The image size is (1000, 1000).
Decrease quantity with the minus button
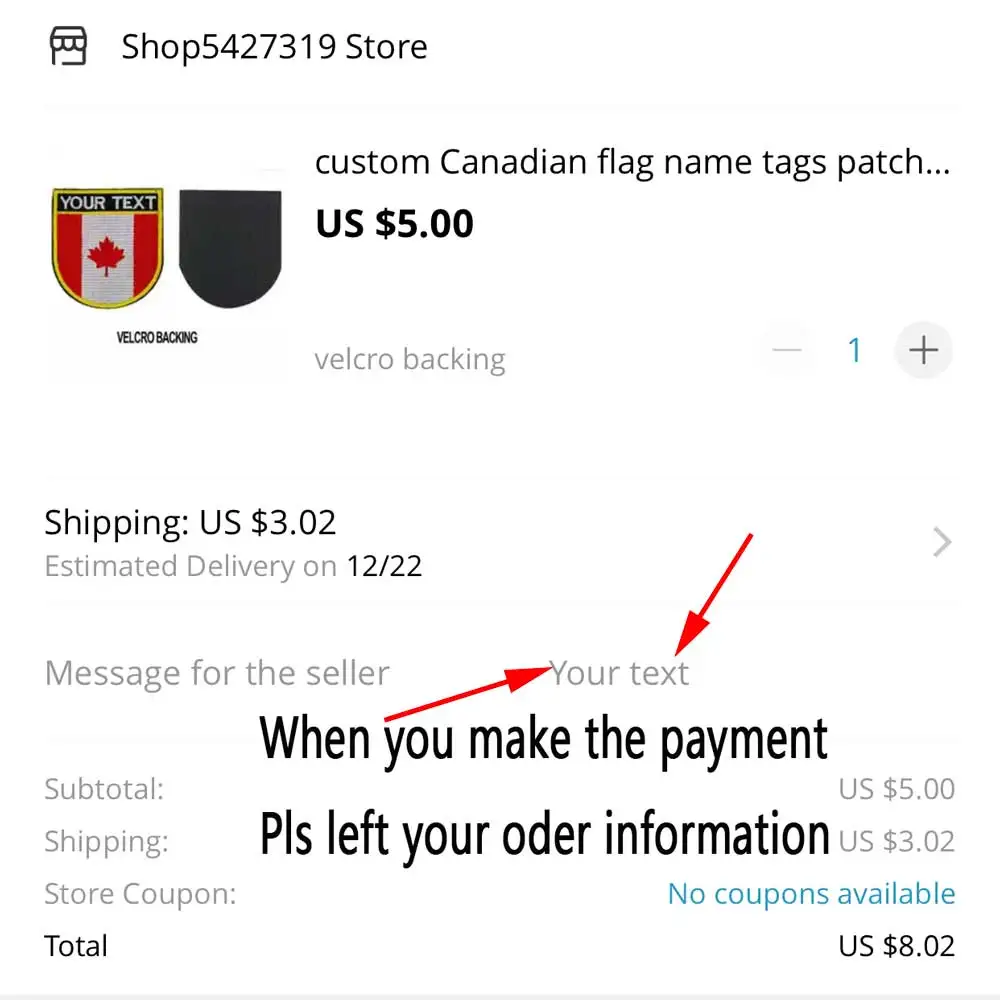click(786, 350)
